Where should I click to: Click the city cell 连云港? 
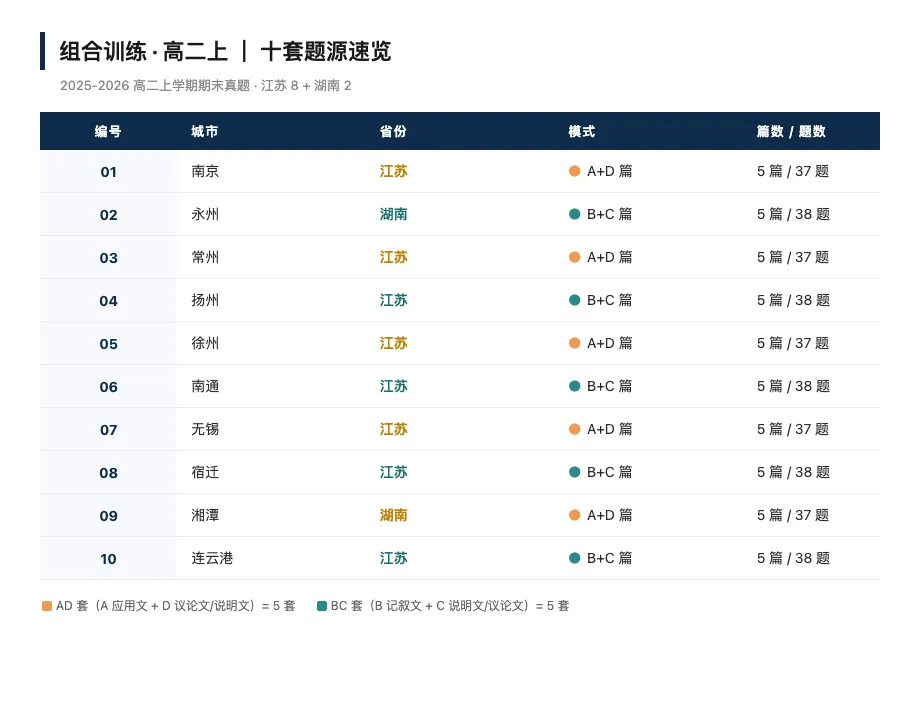(212, 558)
